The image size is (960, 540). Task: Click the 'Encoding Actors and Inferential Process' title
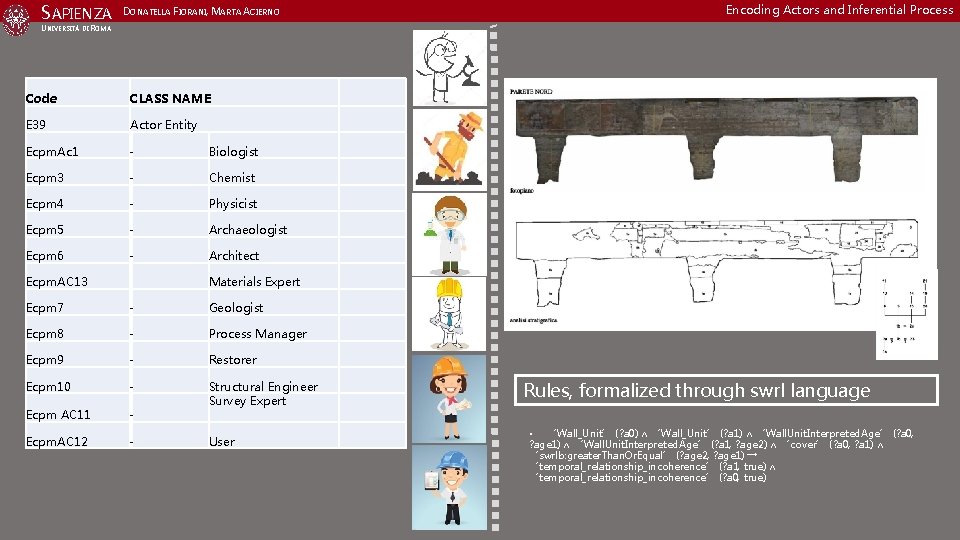839,10
